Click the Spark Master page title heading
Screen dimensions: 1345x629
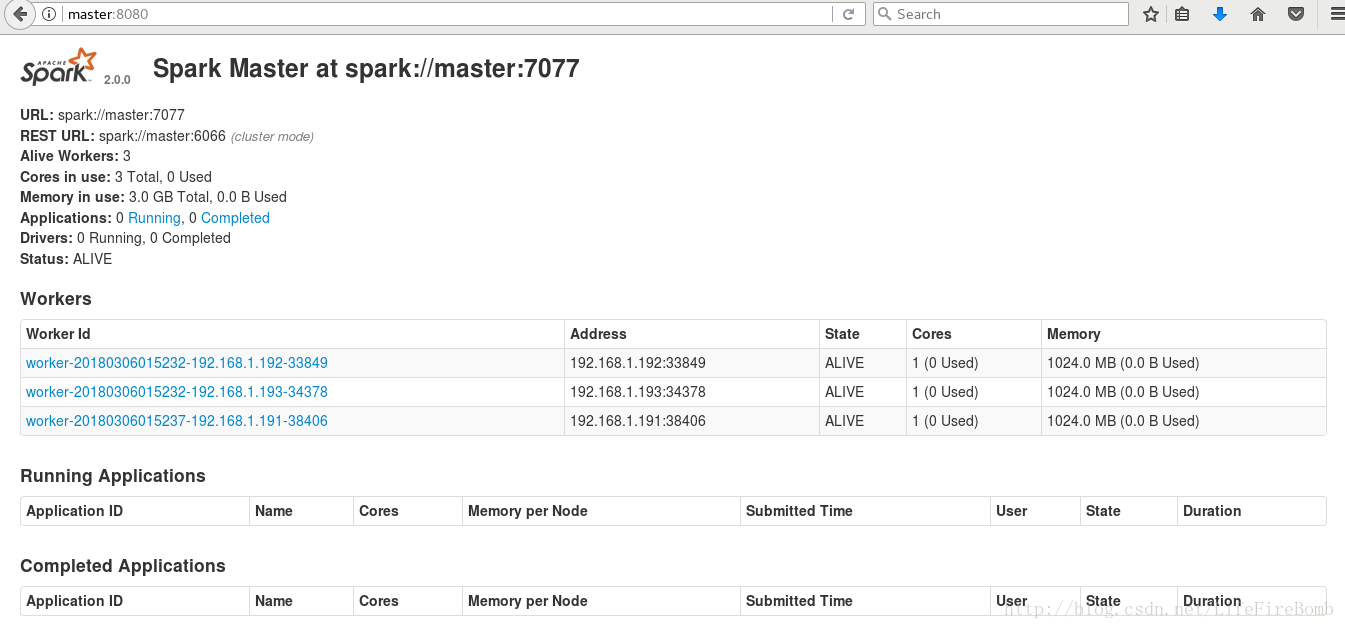[366, 68]
